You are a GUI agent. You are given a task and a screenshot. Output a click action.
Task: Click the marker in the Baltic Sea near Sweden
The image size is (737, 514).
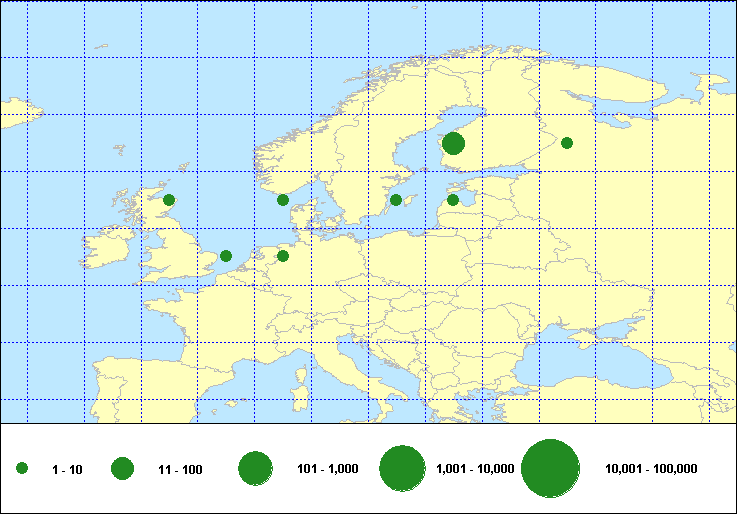(396, 200)
